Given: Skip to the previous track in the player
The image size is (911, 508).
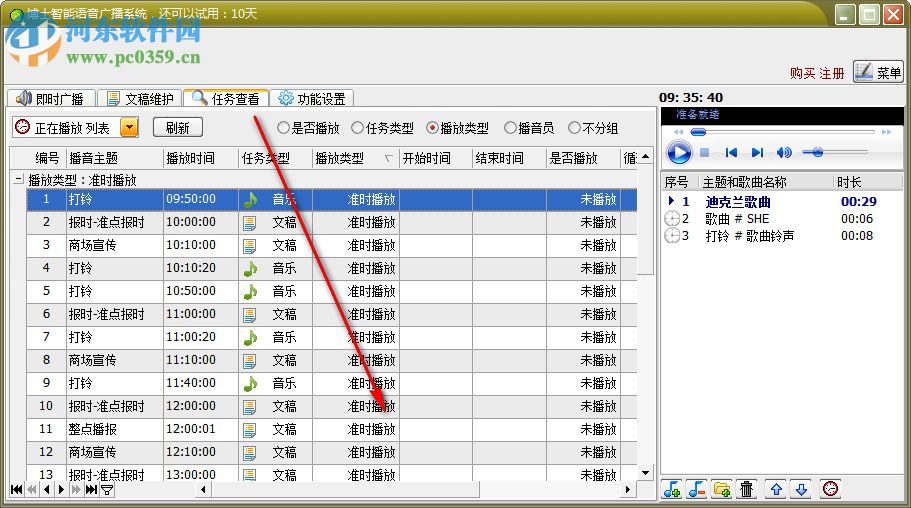Looking at the screenshot, I should [731, 153].
